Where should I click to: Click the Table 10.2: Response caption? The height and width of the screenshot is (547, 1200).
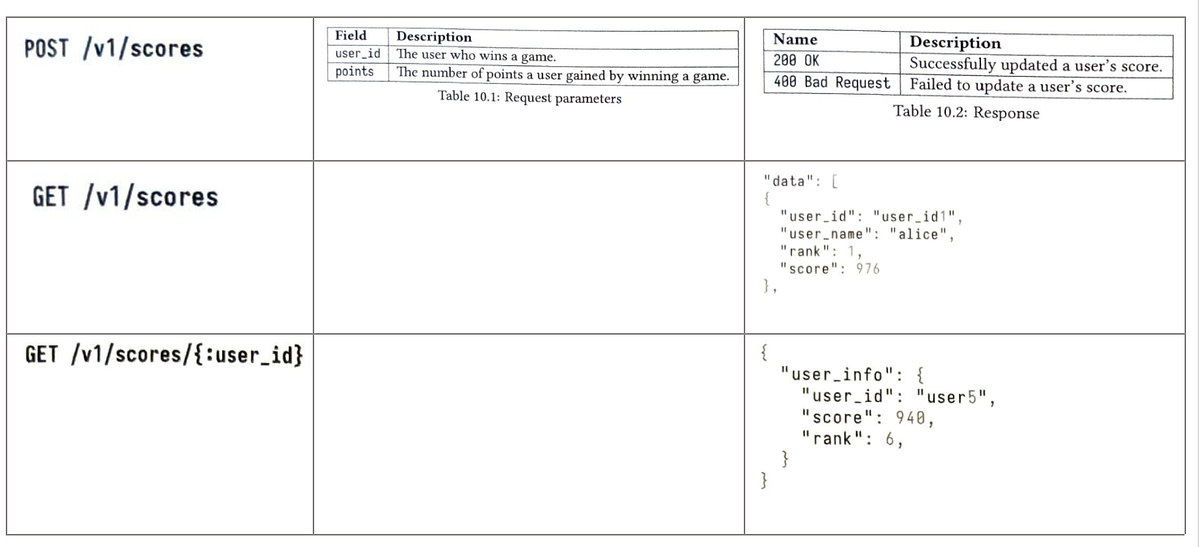point(966,112)
